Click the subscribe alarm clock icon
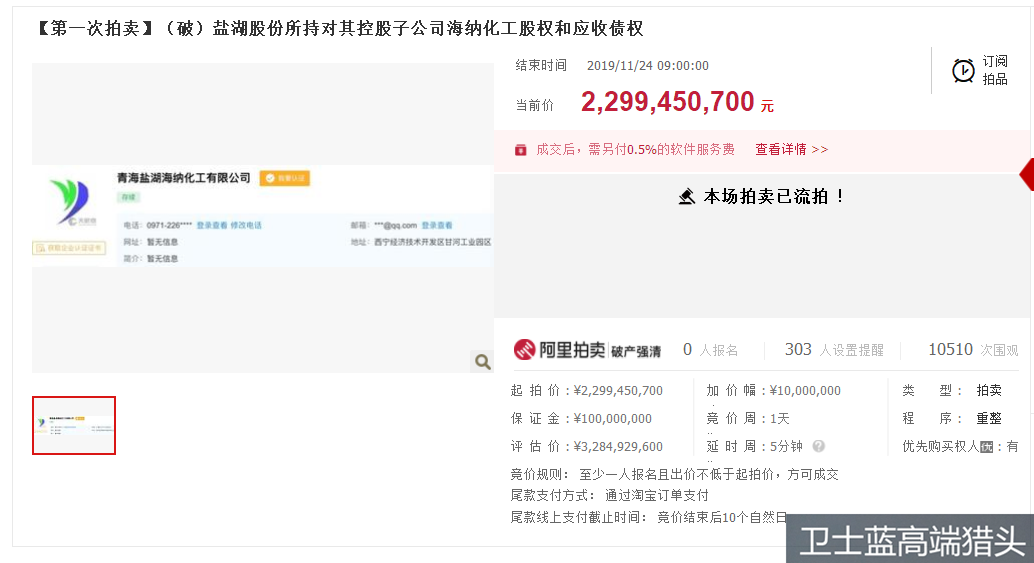This screenshot has height=563, width=1034. click(963, 71)
